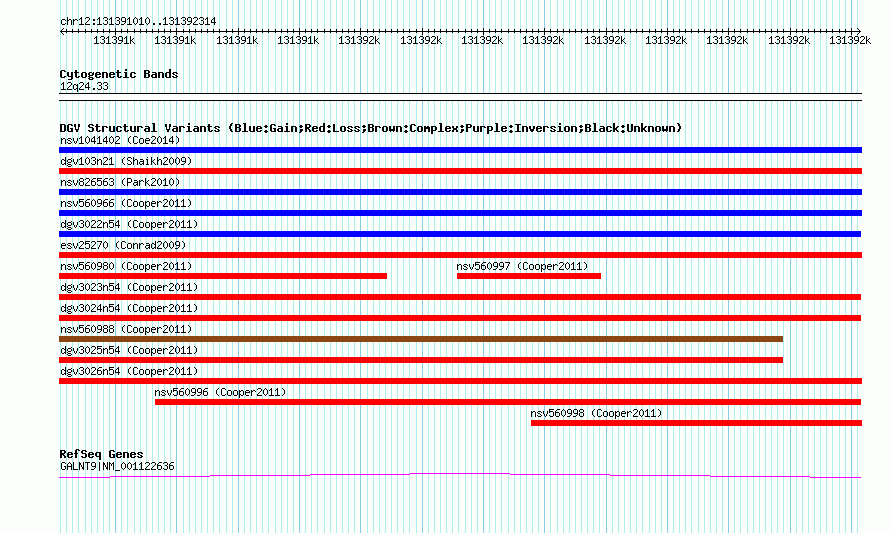Click the nsv560997 (Cooper2011) label
The height and width of the screenshot is (533, 890).
522,266
